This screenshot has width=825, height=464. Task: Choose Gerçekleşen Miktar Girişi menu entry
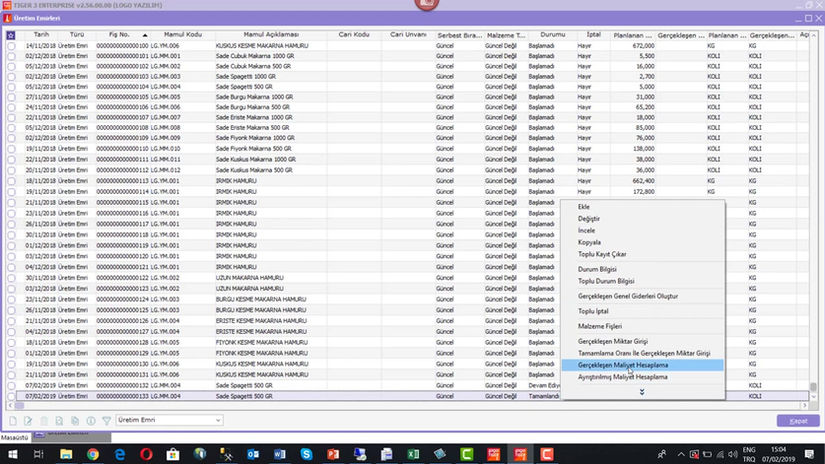pyautogui.click(x=613, y=341)
